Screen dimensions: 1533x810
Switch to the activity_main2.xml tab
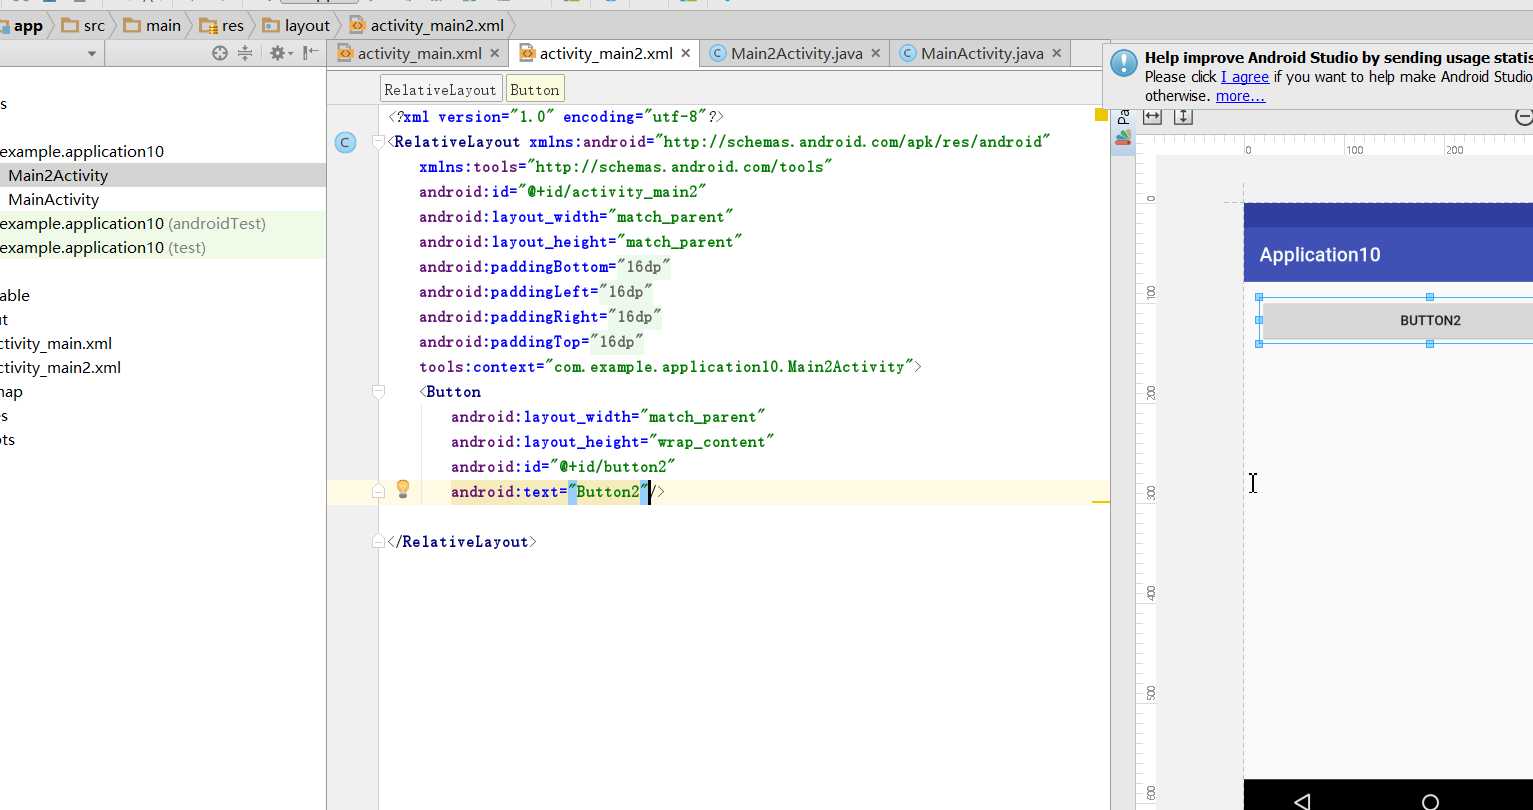[605, 53]
